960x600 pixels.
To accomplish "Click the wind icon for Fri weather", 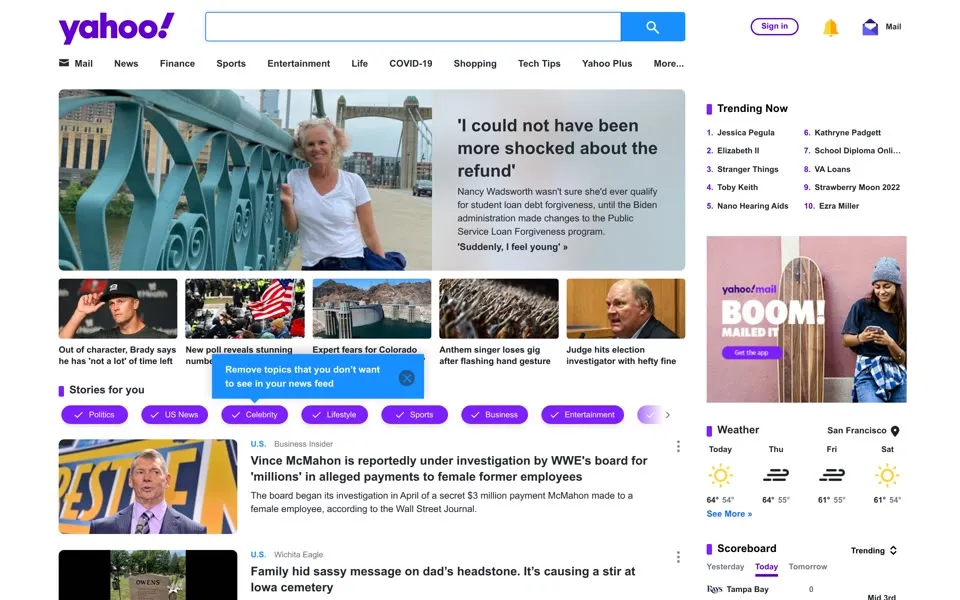I will click(831, 474).
